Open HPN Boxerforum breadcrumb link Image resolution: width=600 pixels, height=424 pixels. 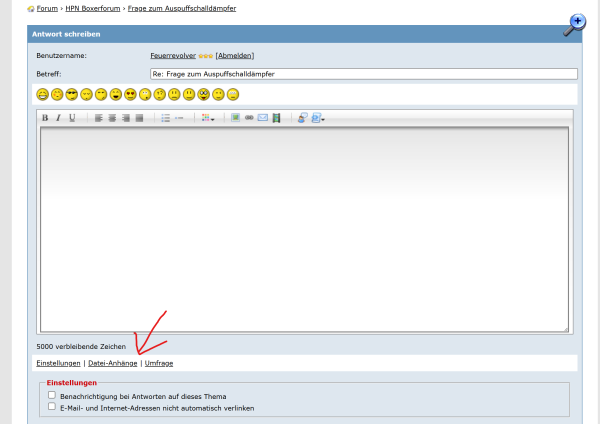click(93, 8)
